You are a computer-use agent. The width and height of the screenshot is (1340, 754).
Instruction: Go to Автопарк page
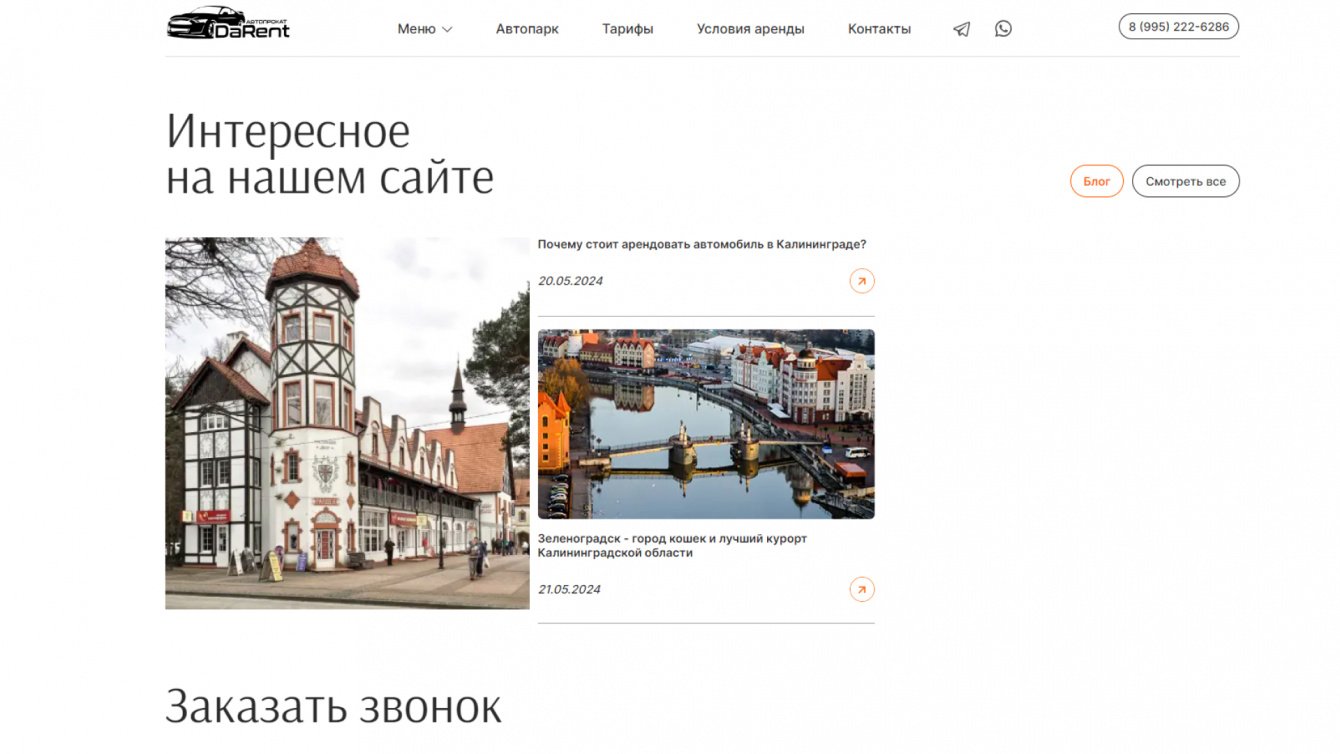coord(527,29)
